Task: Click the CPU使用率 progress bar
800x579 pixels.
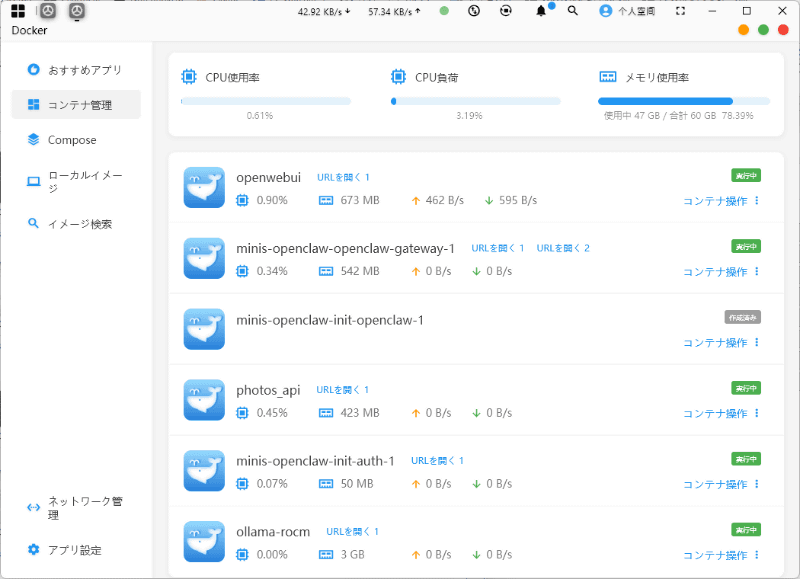Action: [x=266, y=101]
